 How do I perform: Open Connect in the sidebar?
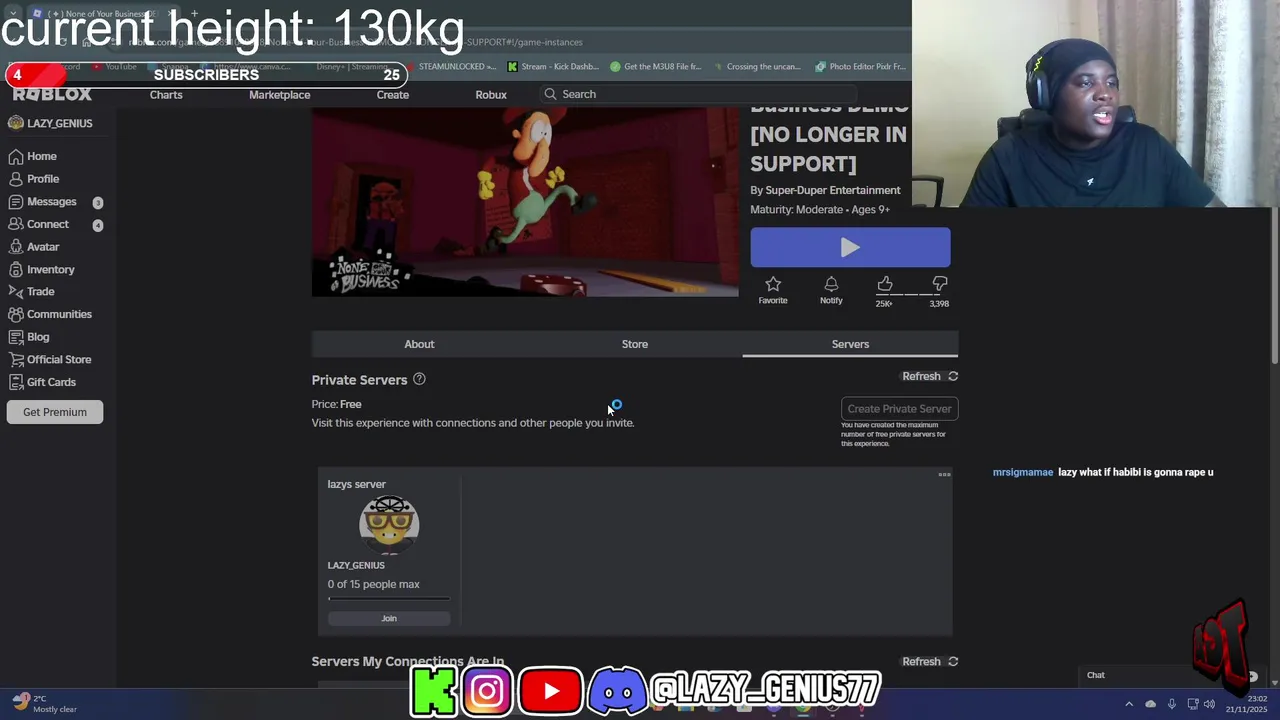click(x=55, y=224)
